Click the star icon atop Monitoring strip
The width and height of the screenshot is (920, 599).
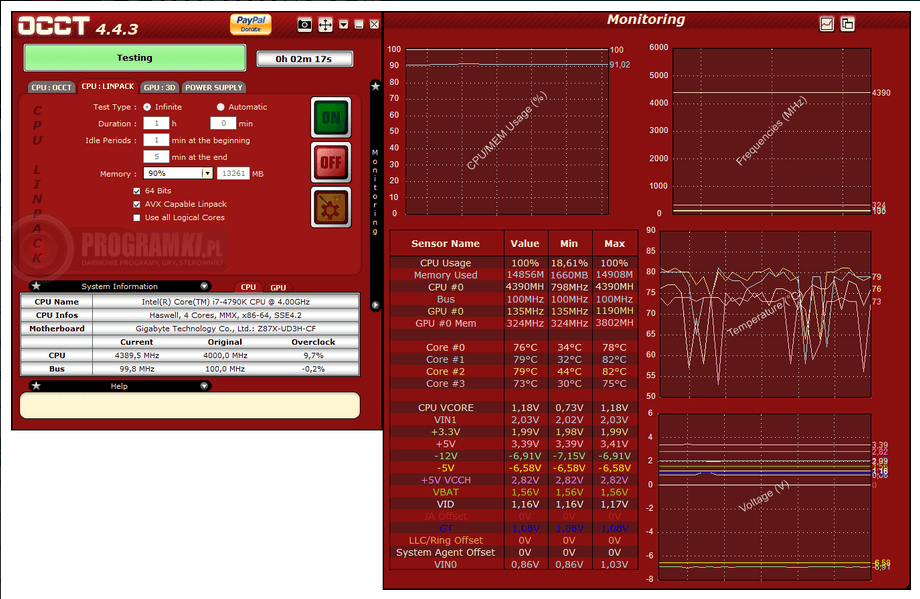tap(376, 86)
